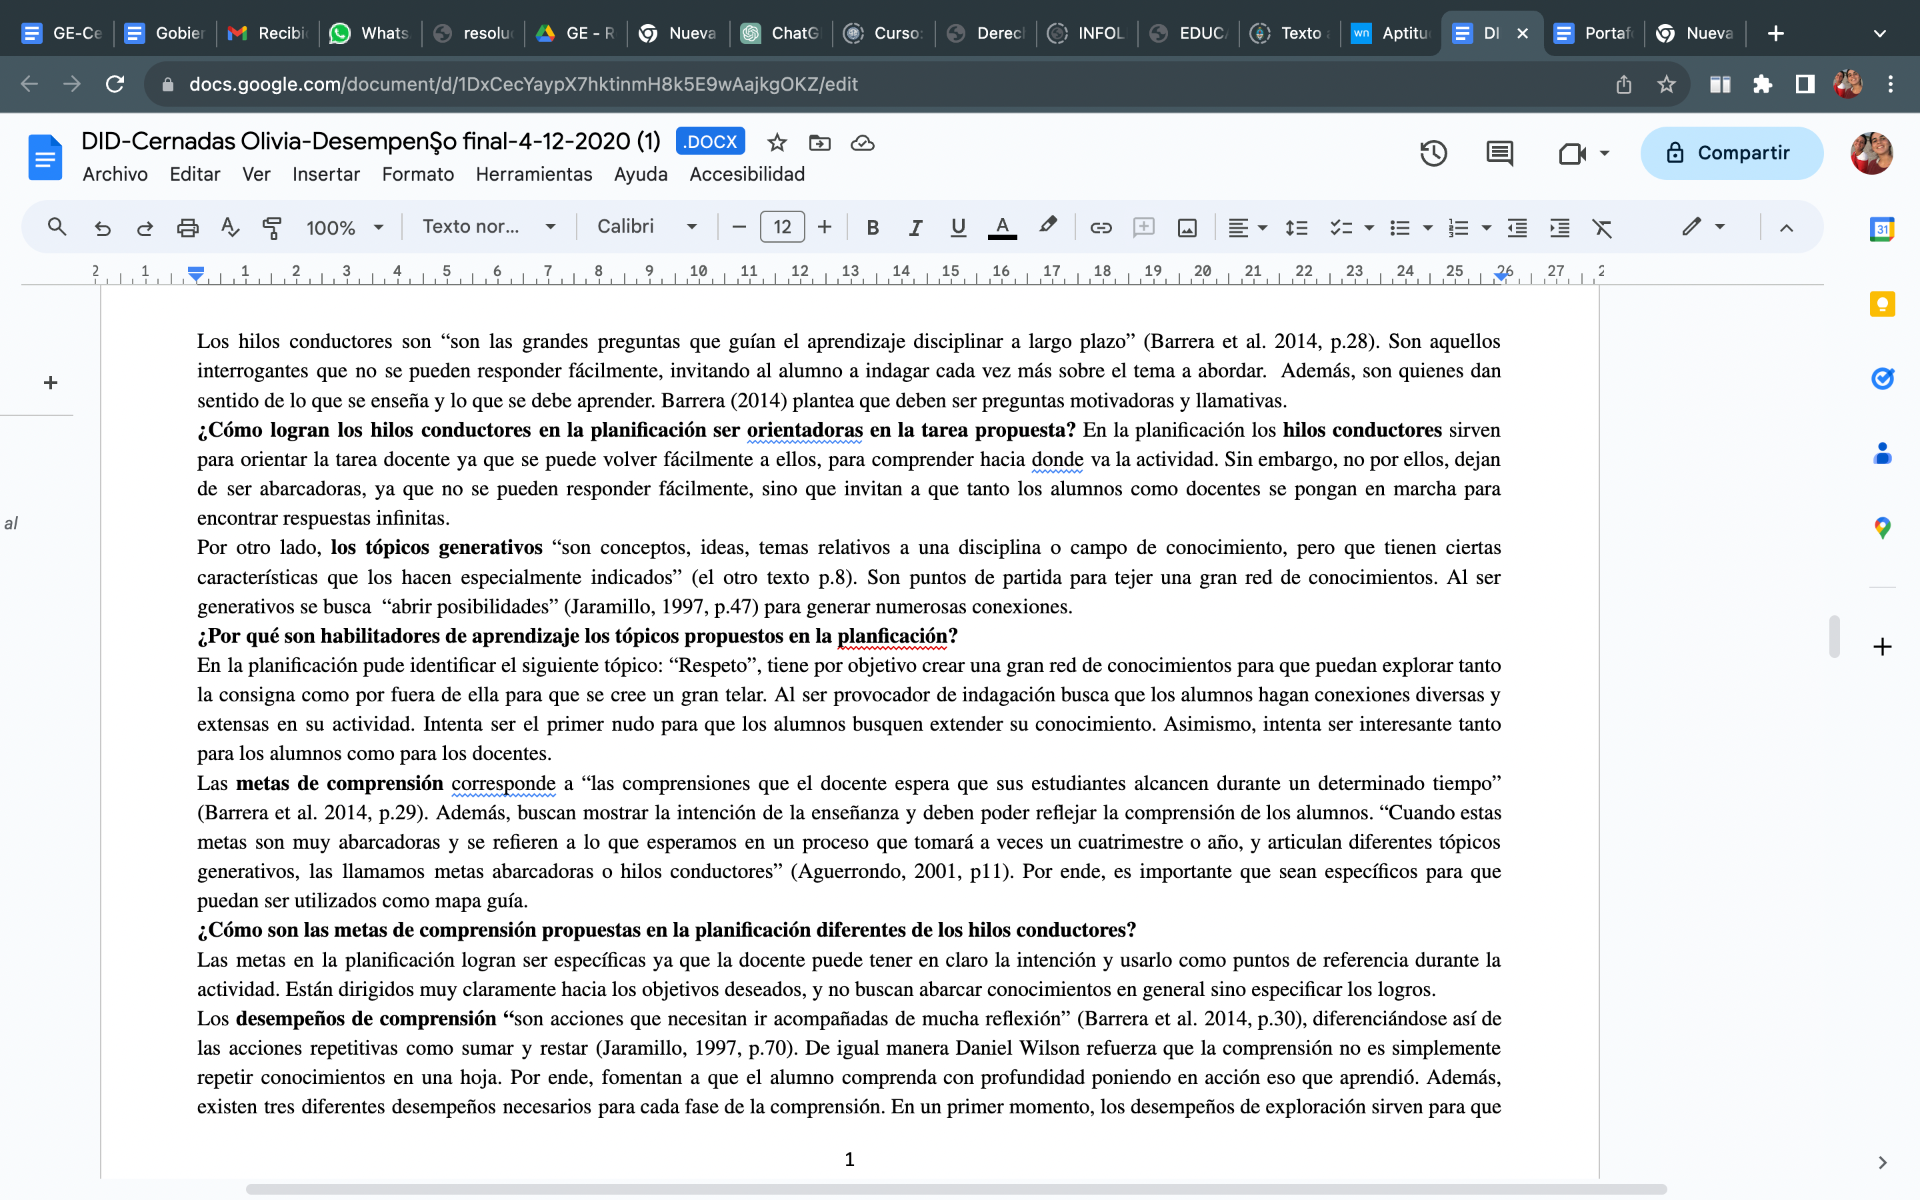The image size is (1920, 1200).
Task: Open the Ayuda menu
Action: click(641, 174)
